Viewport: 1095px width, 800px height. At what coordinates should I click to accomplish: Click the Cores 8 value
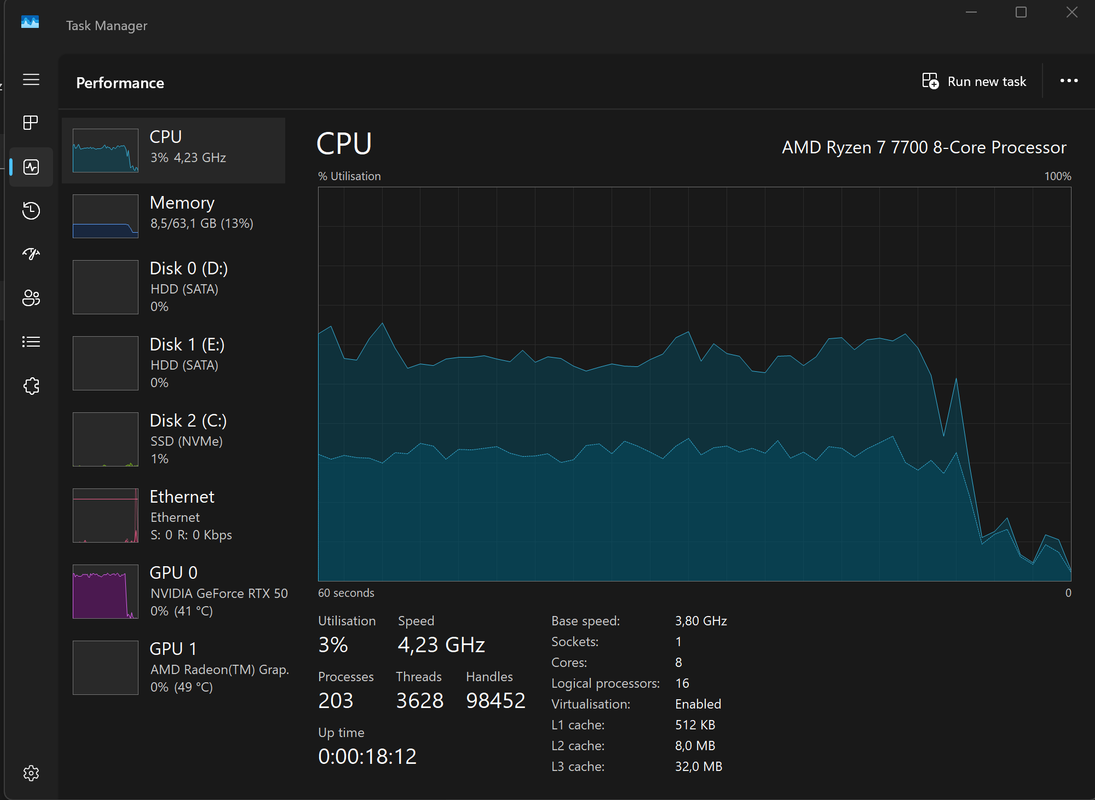click(679, 662)
